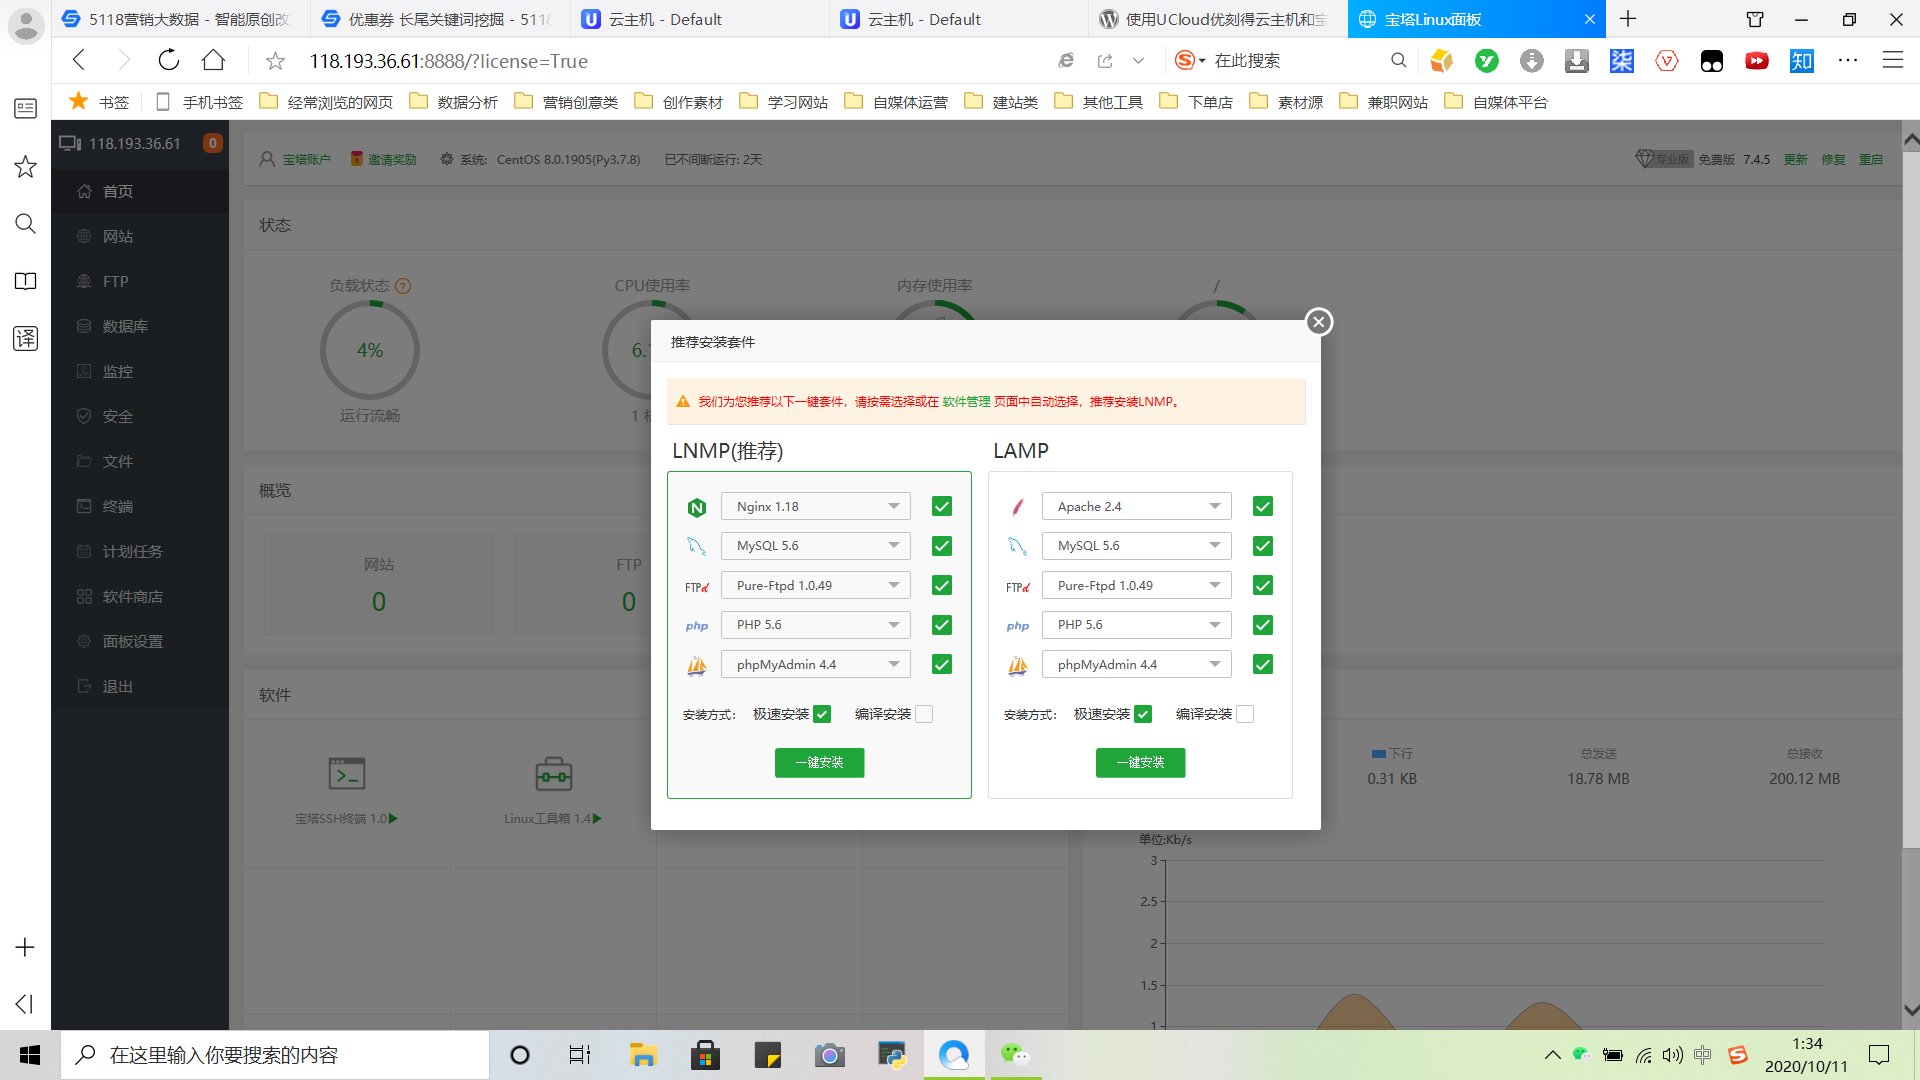Uncheck LNMP PHP 5.6 checkbox
1920x1080 pixels.
[x=942, y=625]
